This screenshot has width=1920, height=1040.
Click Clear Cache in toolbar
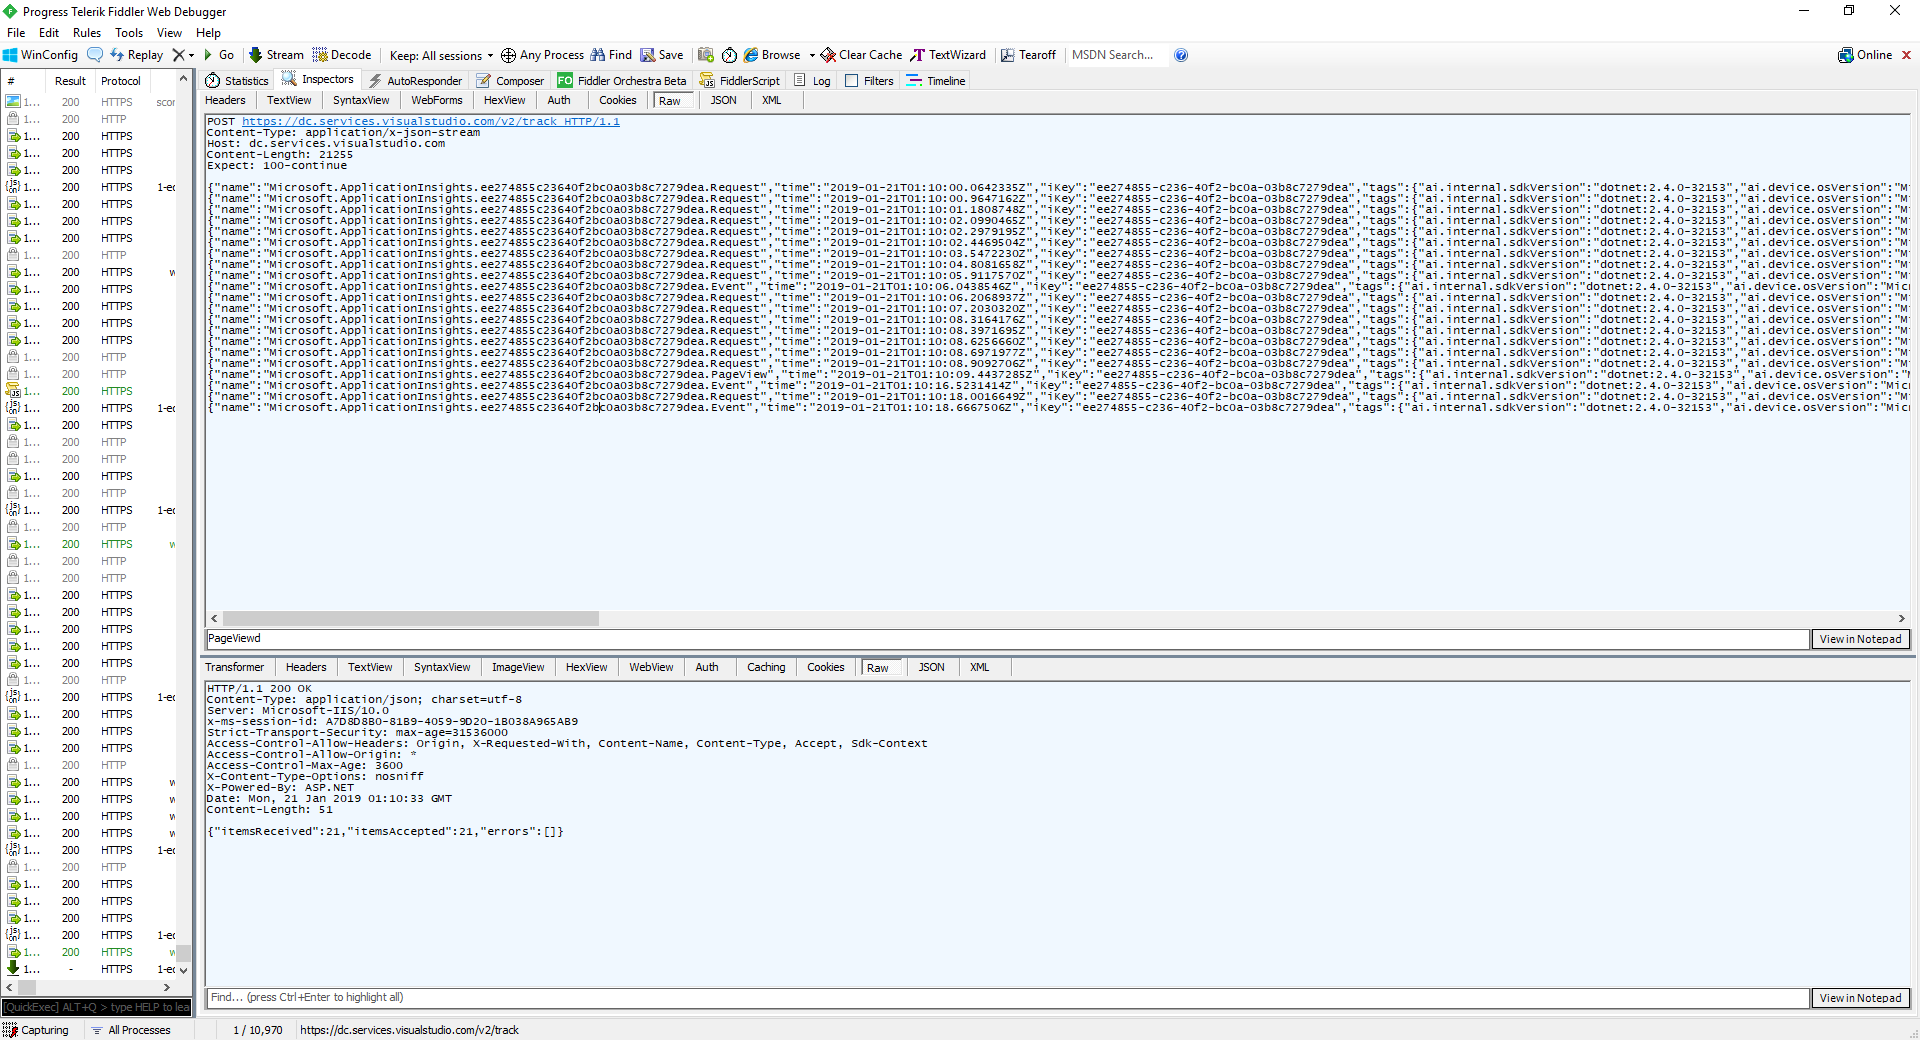(x=861, y=55)
